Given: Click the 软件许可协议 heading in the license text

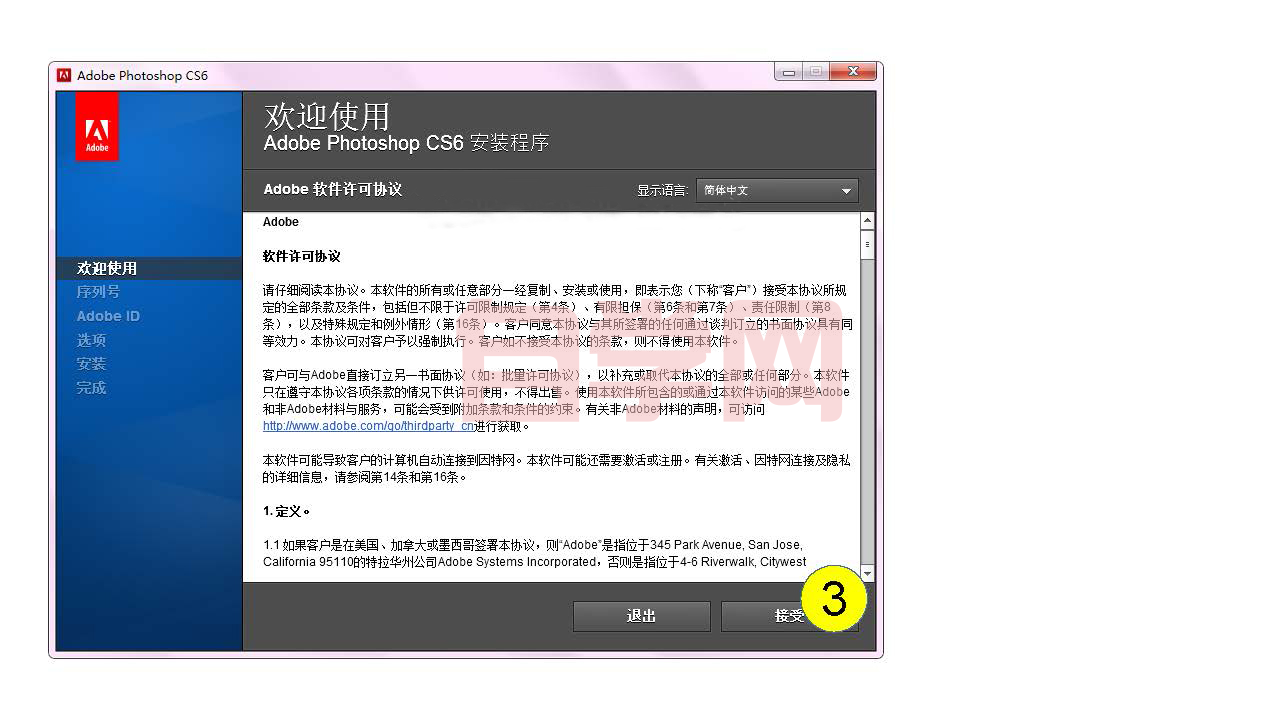Looking at the screenshot, I should tap(301, 257).
